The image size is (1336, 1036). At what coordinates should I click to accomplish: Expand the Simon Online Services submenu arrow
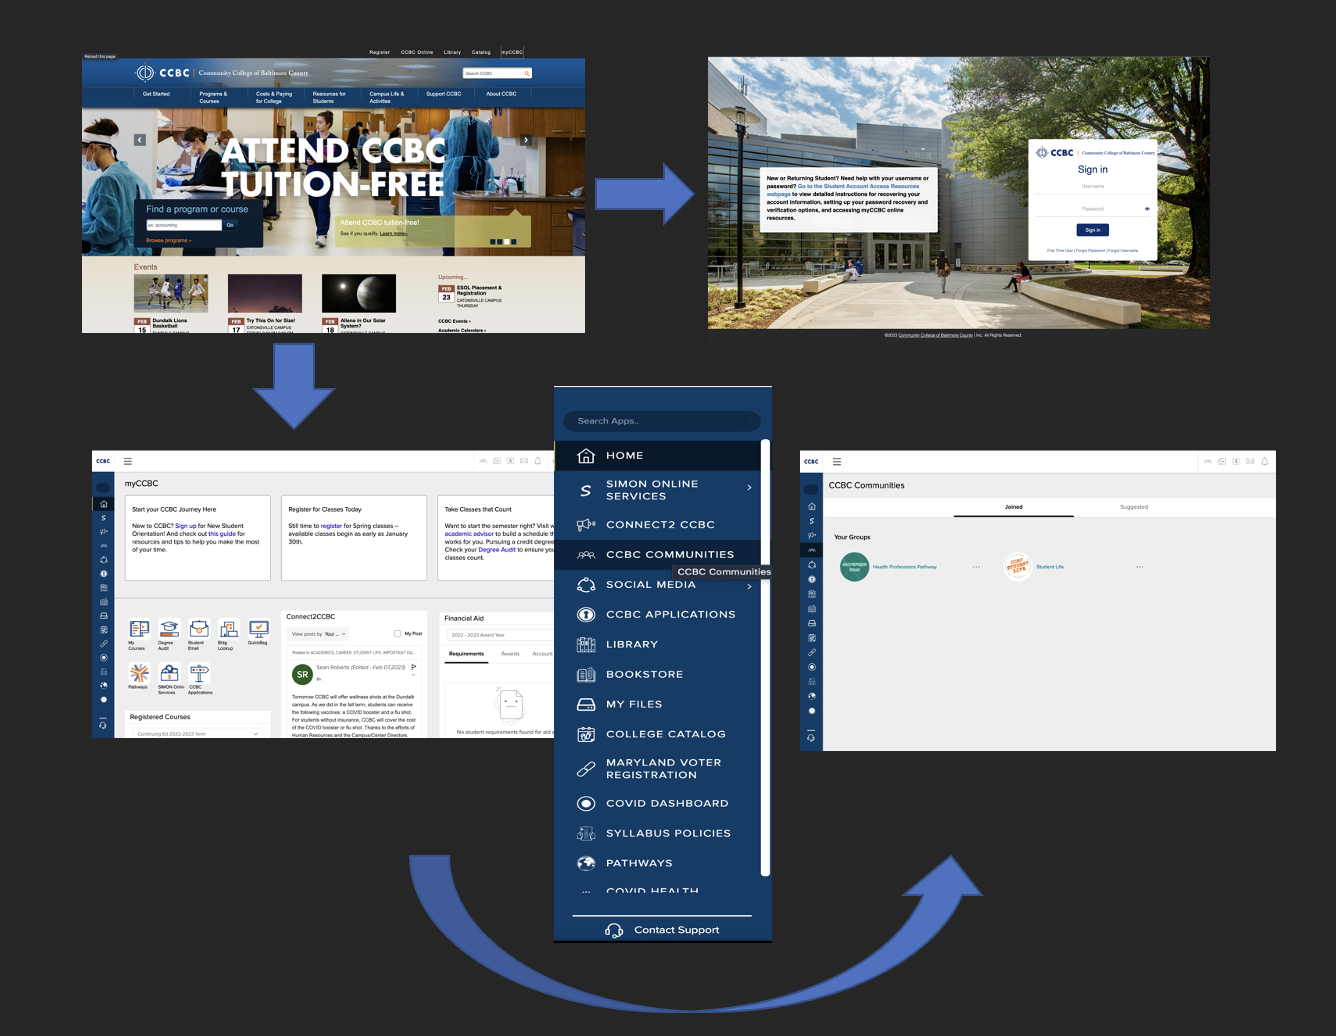click(x=749, y=488)
